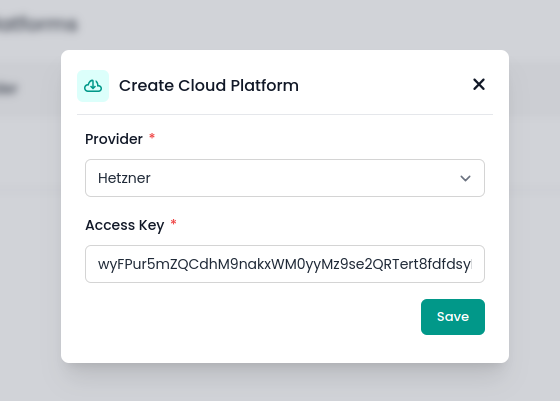560x401 pixels.
Task: Expand provider list via chevron arrow
Action: (465, 178)
